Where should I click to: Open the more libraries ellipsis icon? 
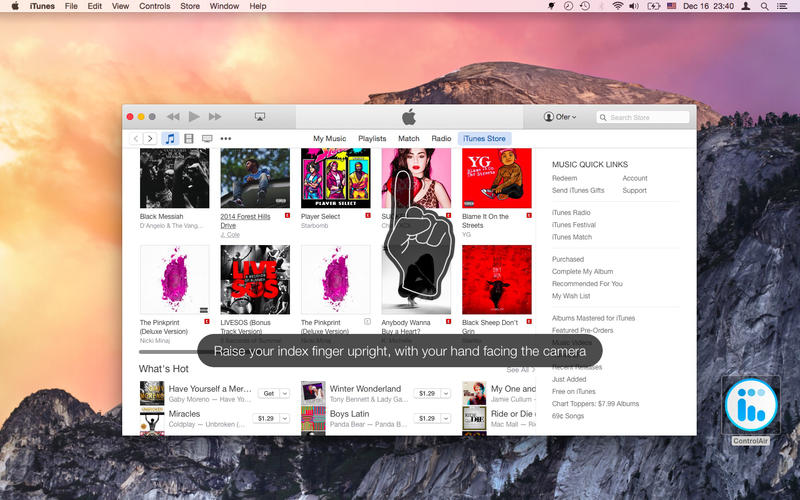(226, 138)
